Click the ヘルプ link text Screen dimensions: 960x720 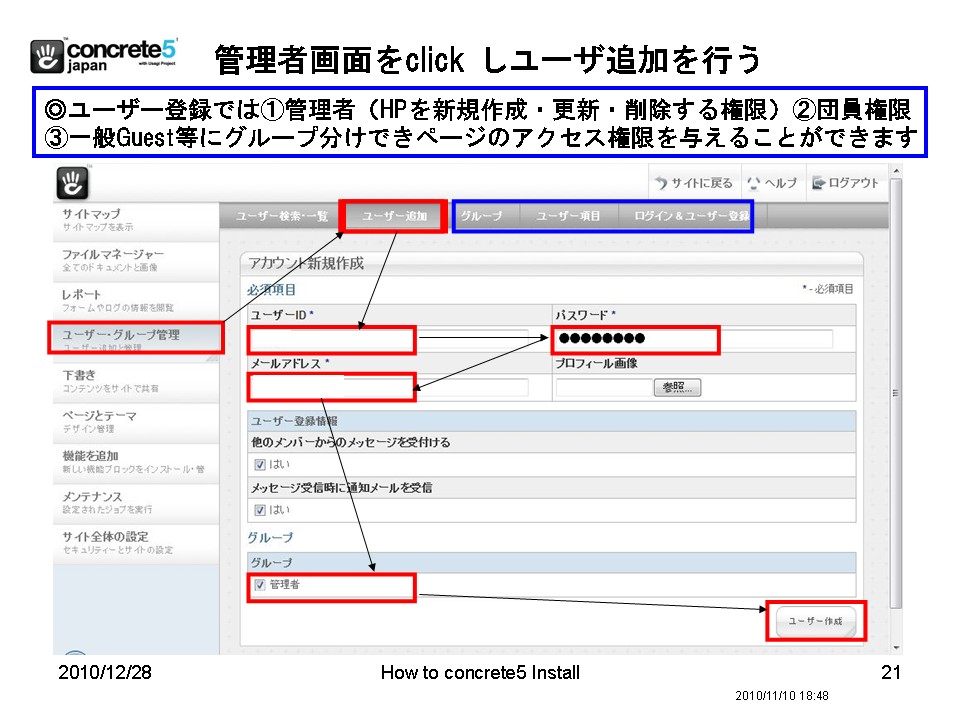781,183
